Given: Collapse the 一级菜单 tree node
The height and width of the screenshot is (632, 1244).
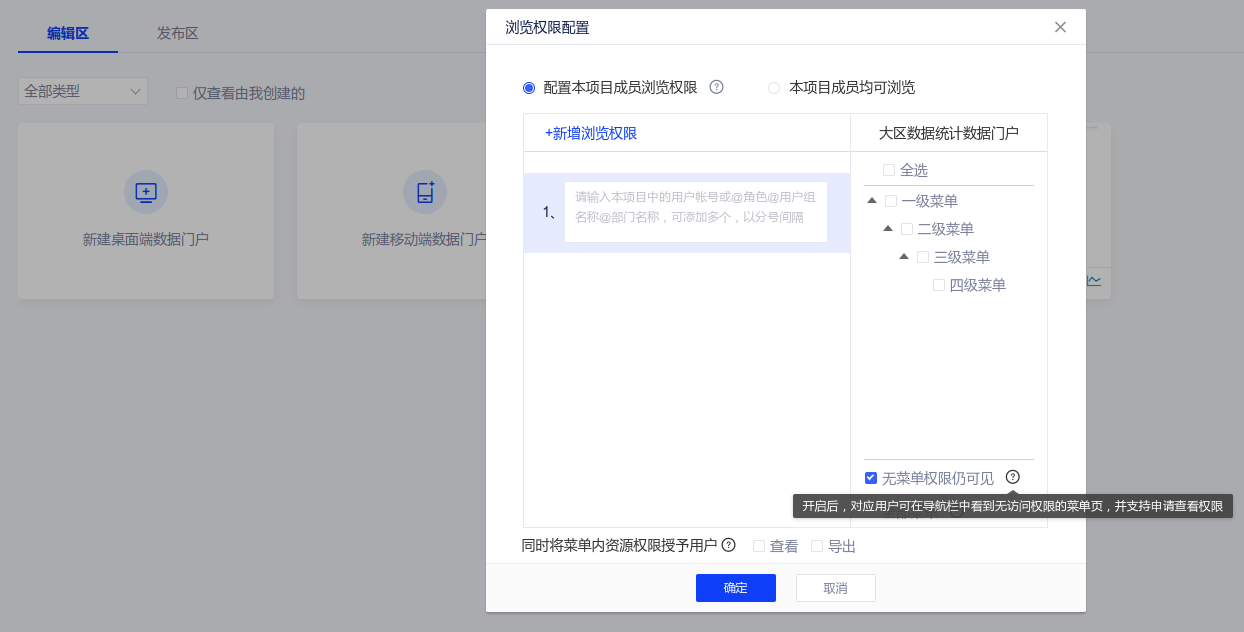Looking at the screenshot, I should (x=872, y=201).
